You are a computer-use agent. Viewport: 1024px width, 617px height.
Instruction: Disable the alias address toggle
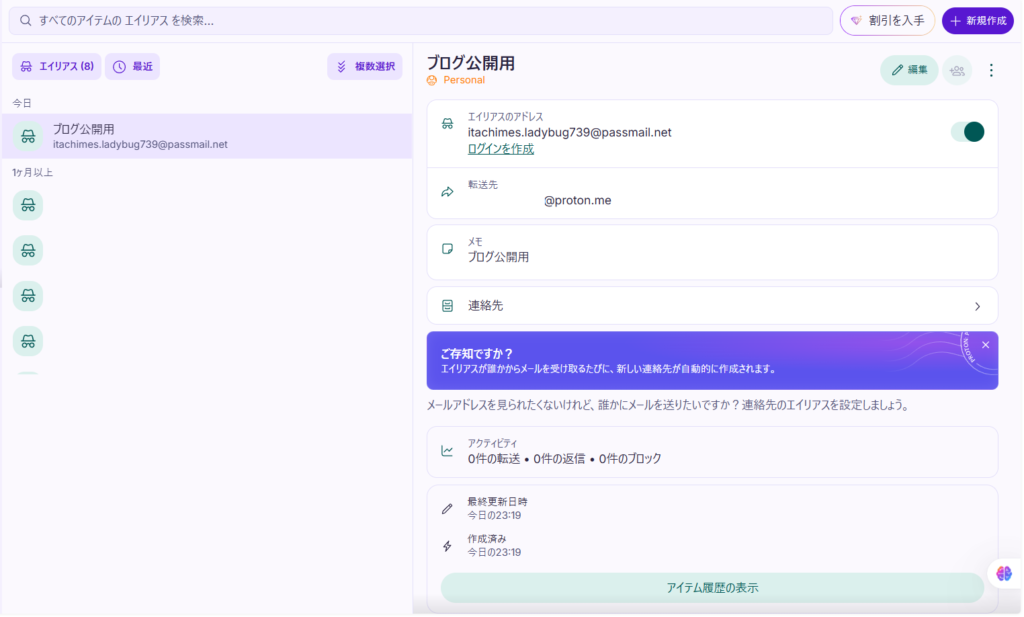pos(966,131)
